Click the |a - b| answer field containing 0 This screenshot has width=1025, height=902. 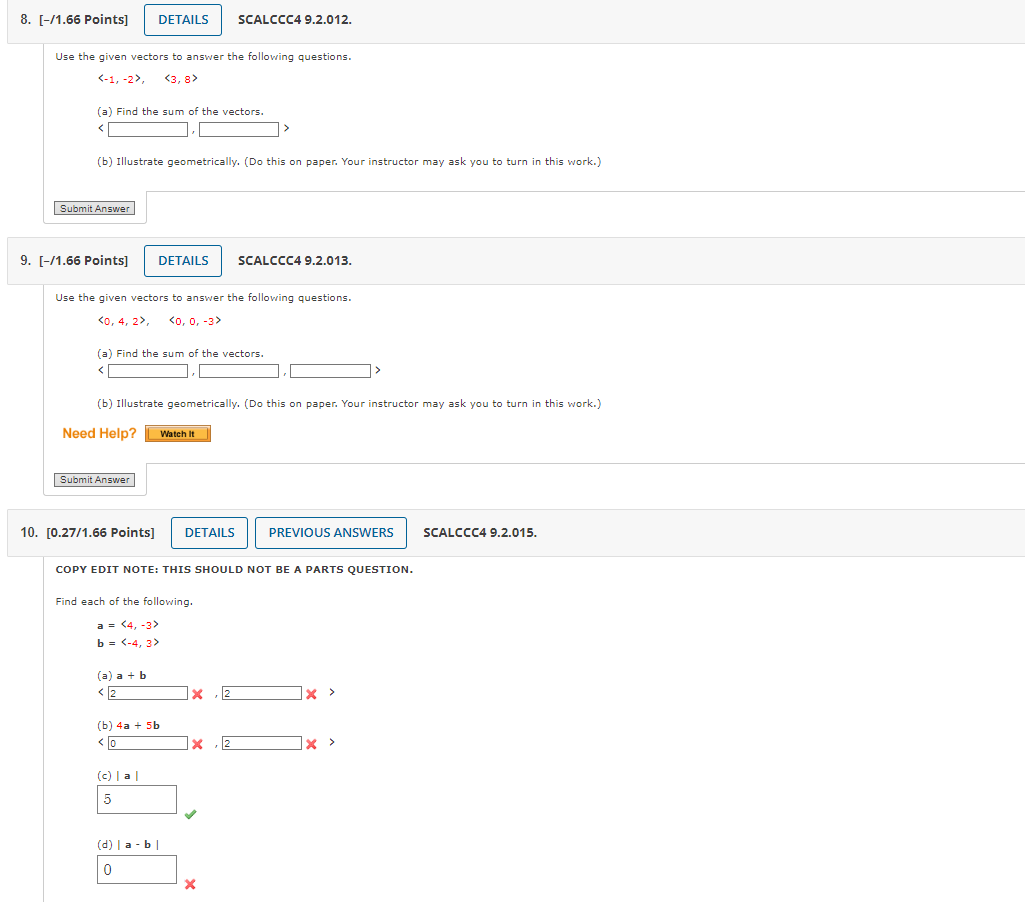point(137,869)
